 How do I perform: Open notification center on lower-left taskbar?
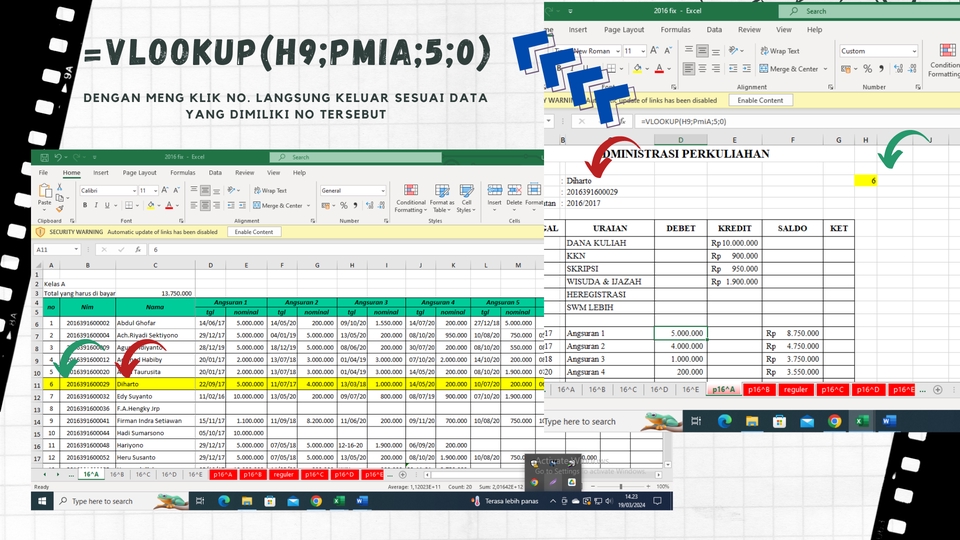coord(658,501)
